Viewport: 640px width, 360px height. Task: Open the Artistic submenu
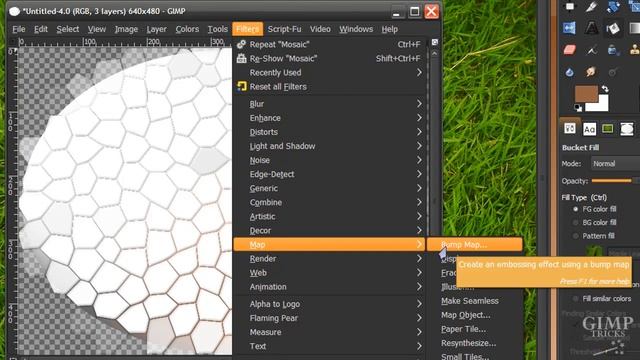(x=330, y=216)
